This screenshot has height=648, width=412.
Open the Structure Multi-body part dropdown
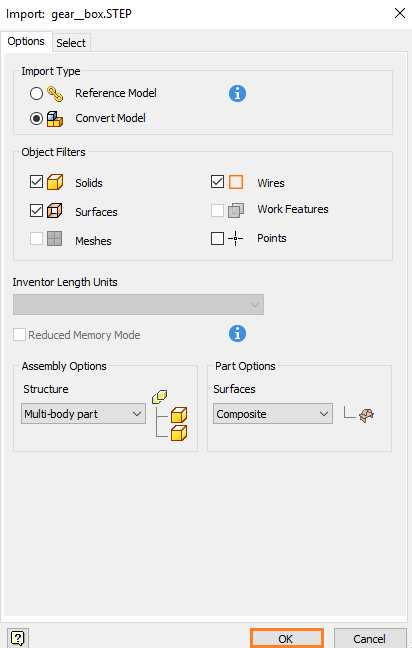pyautogui.click(x=83, y=414)
